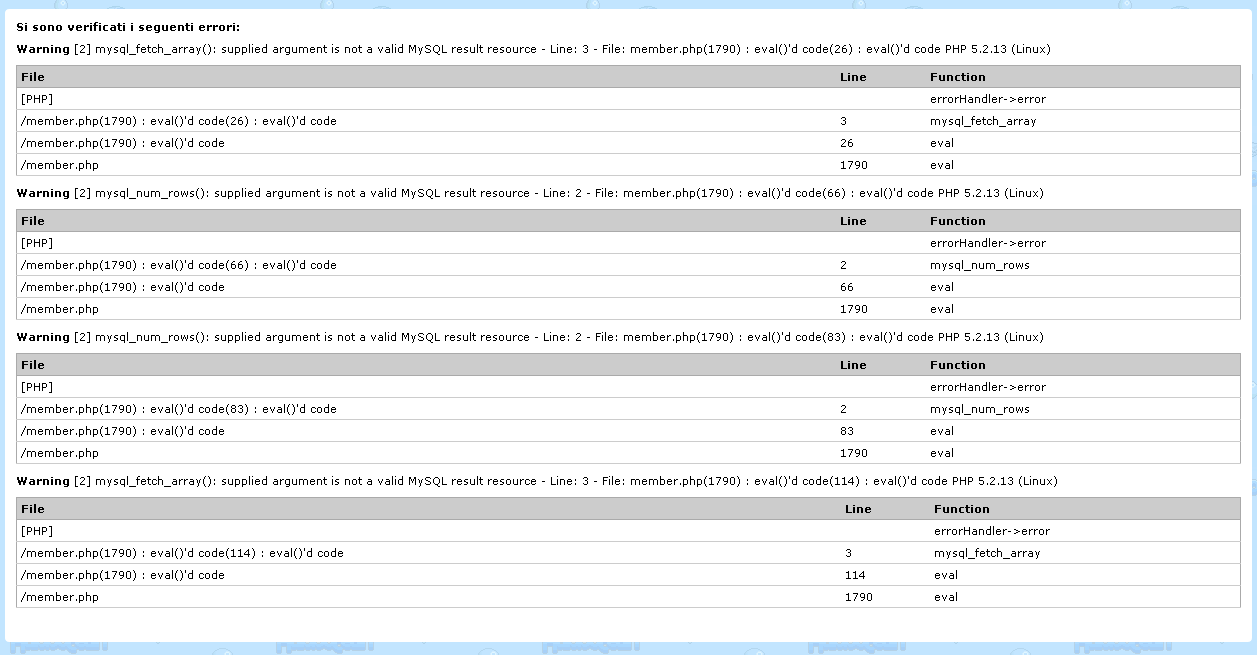Click file path cell ending 'code(66) : eval()'d code'
This screenshot has height=655, width=1257.
[179, 265]
